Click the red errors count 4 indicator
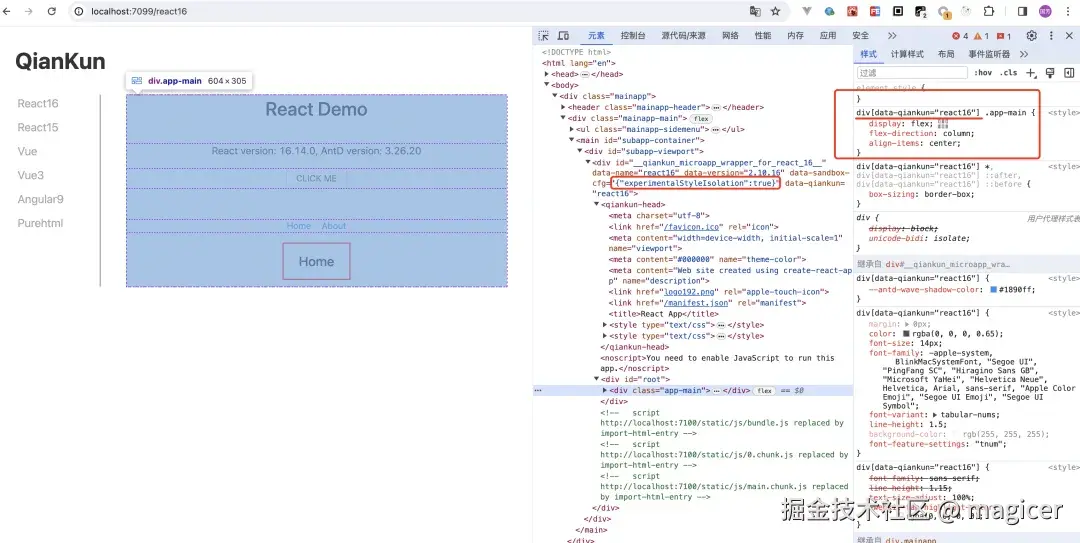 click(960, 36)
